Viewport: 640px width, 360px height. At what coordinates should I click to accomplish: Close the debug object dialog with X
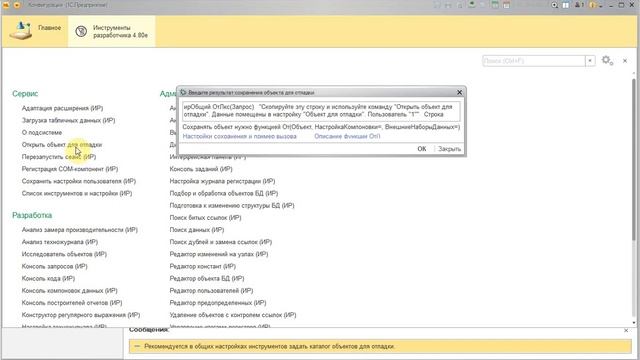pyautogui.click(x=459, y=93)
